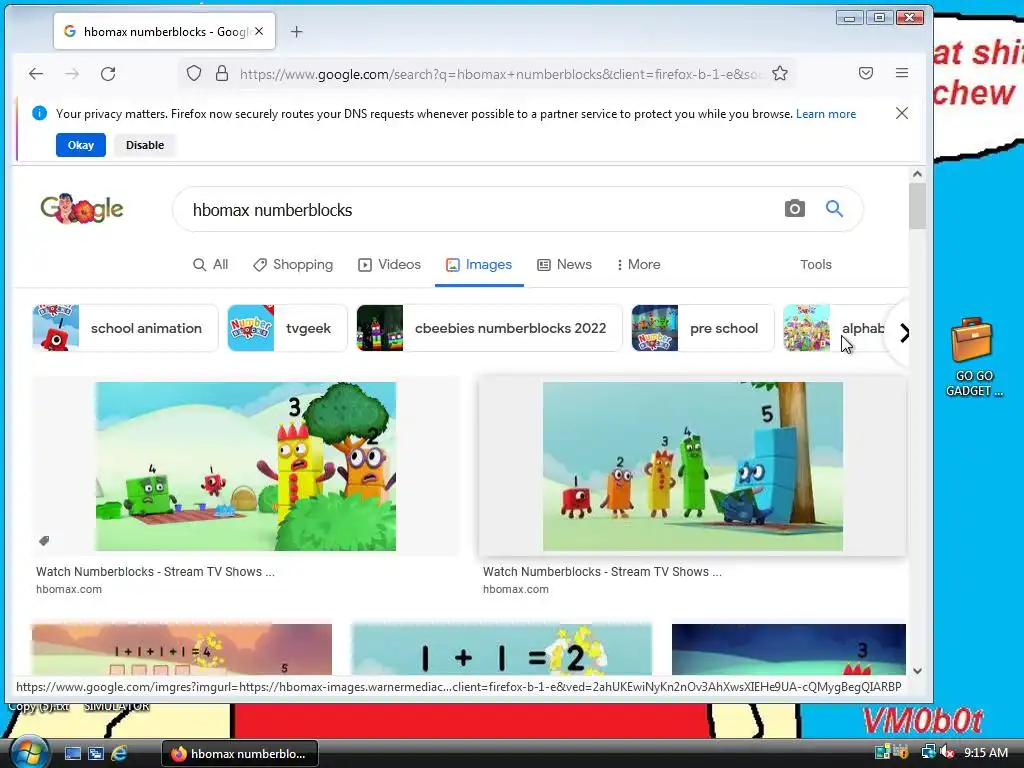Viewport: 1024px width, 768px height.
Task: Launch Internet Explorer from quick launch
Action: click(x=119, y=753)
